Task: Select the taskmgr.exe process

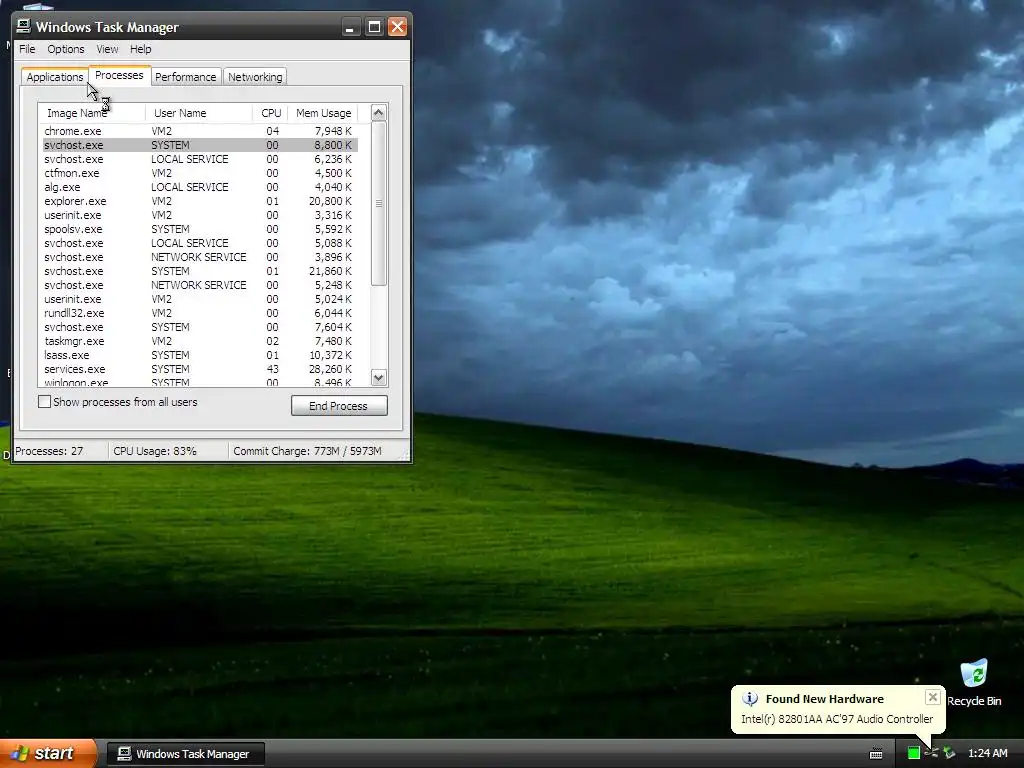Action: (200, 341)
